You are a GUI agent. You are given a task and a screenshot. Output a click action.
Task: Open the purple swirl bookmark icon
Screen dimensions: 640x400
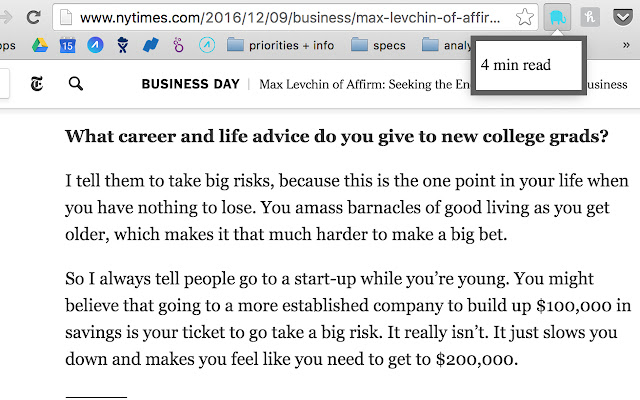coord(178,45)
